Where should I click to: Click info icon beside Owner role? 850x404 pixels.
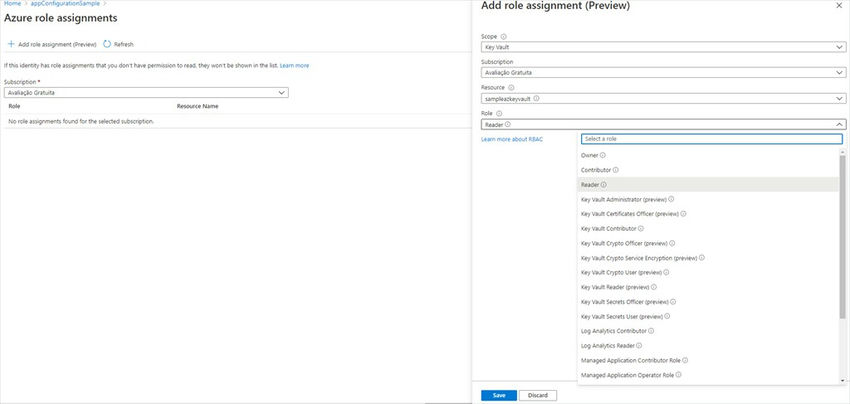pyautogui.click(x=603, y=155)
